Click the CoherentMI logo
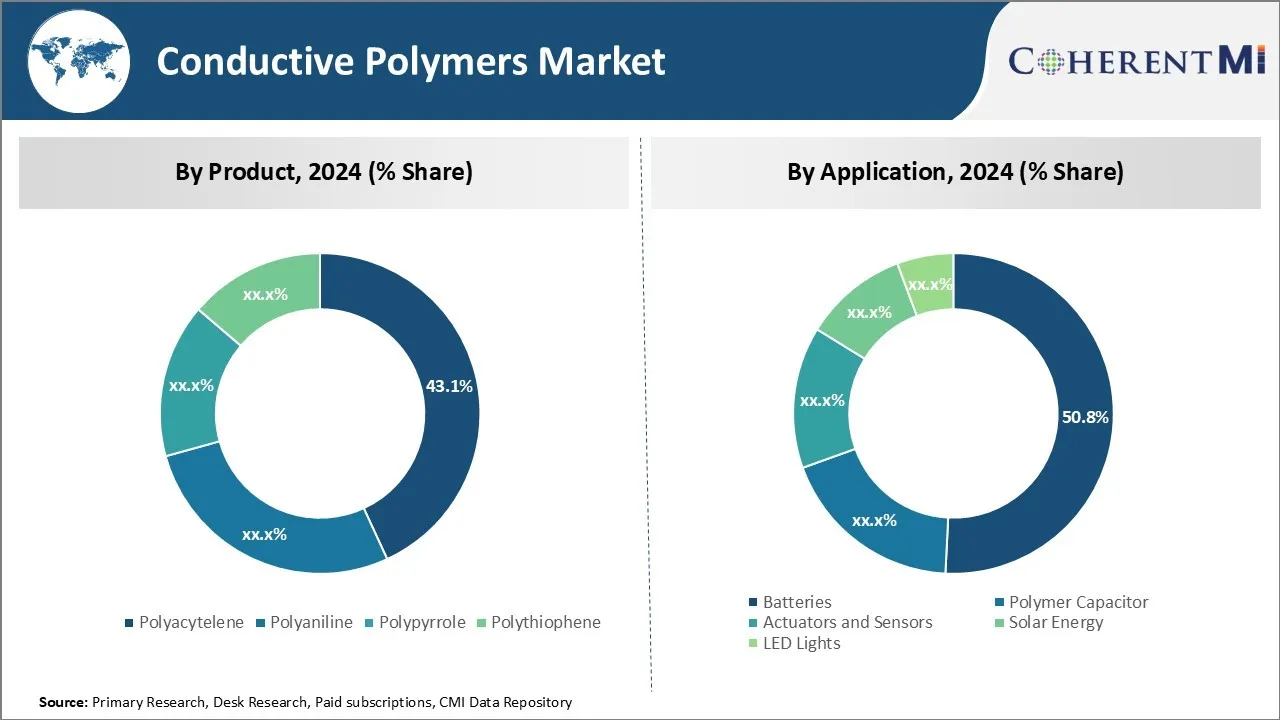The image size is (1280, 720). tap(1137, 61)
